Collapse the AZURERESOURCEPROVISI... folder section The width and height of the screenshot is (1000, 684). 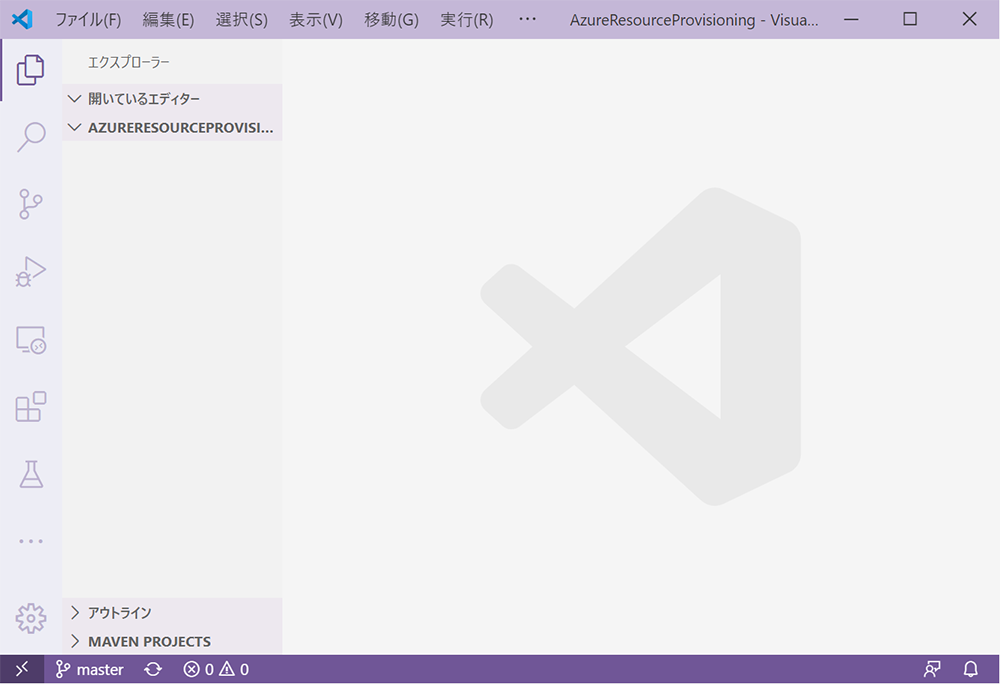172,127
